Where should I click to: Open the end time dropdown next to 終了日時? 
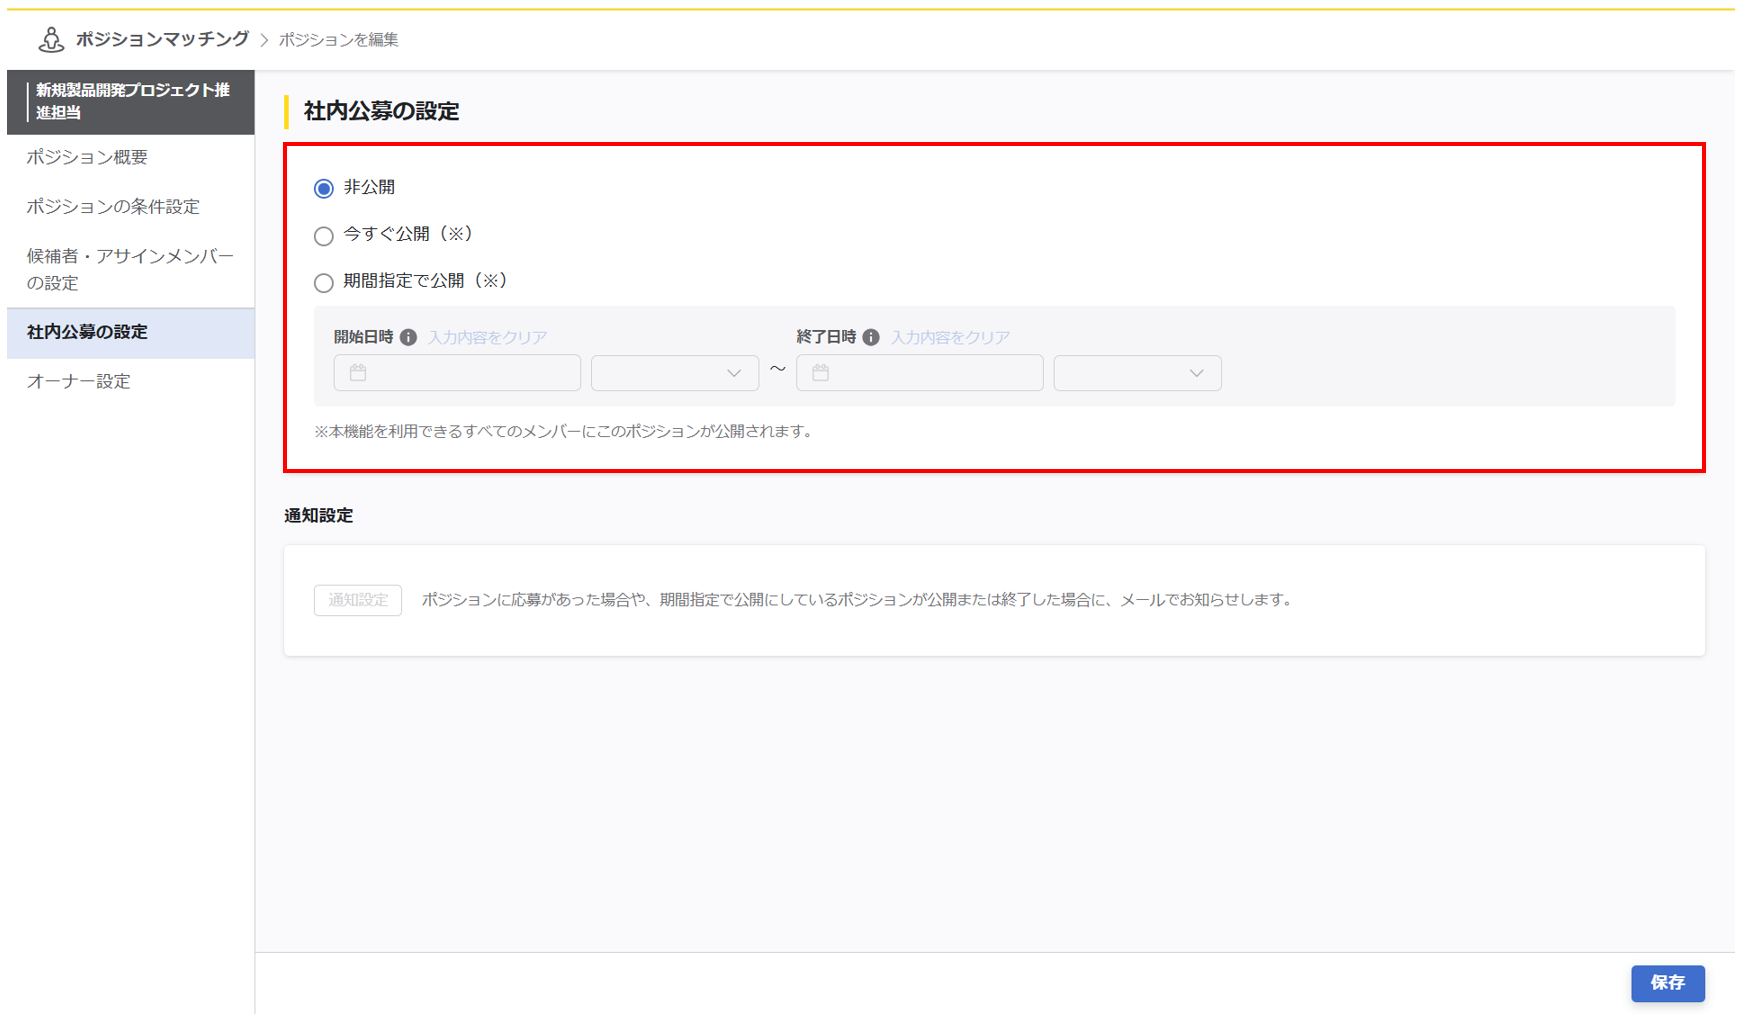(1137, 373)
